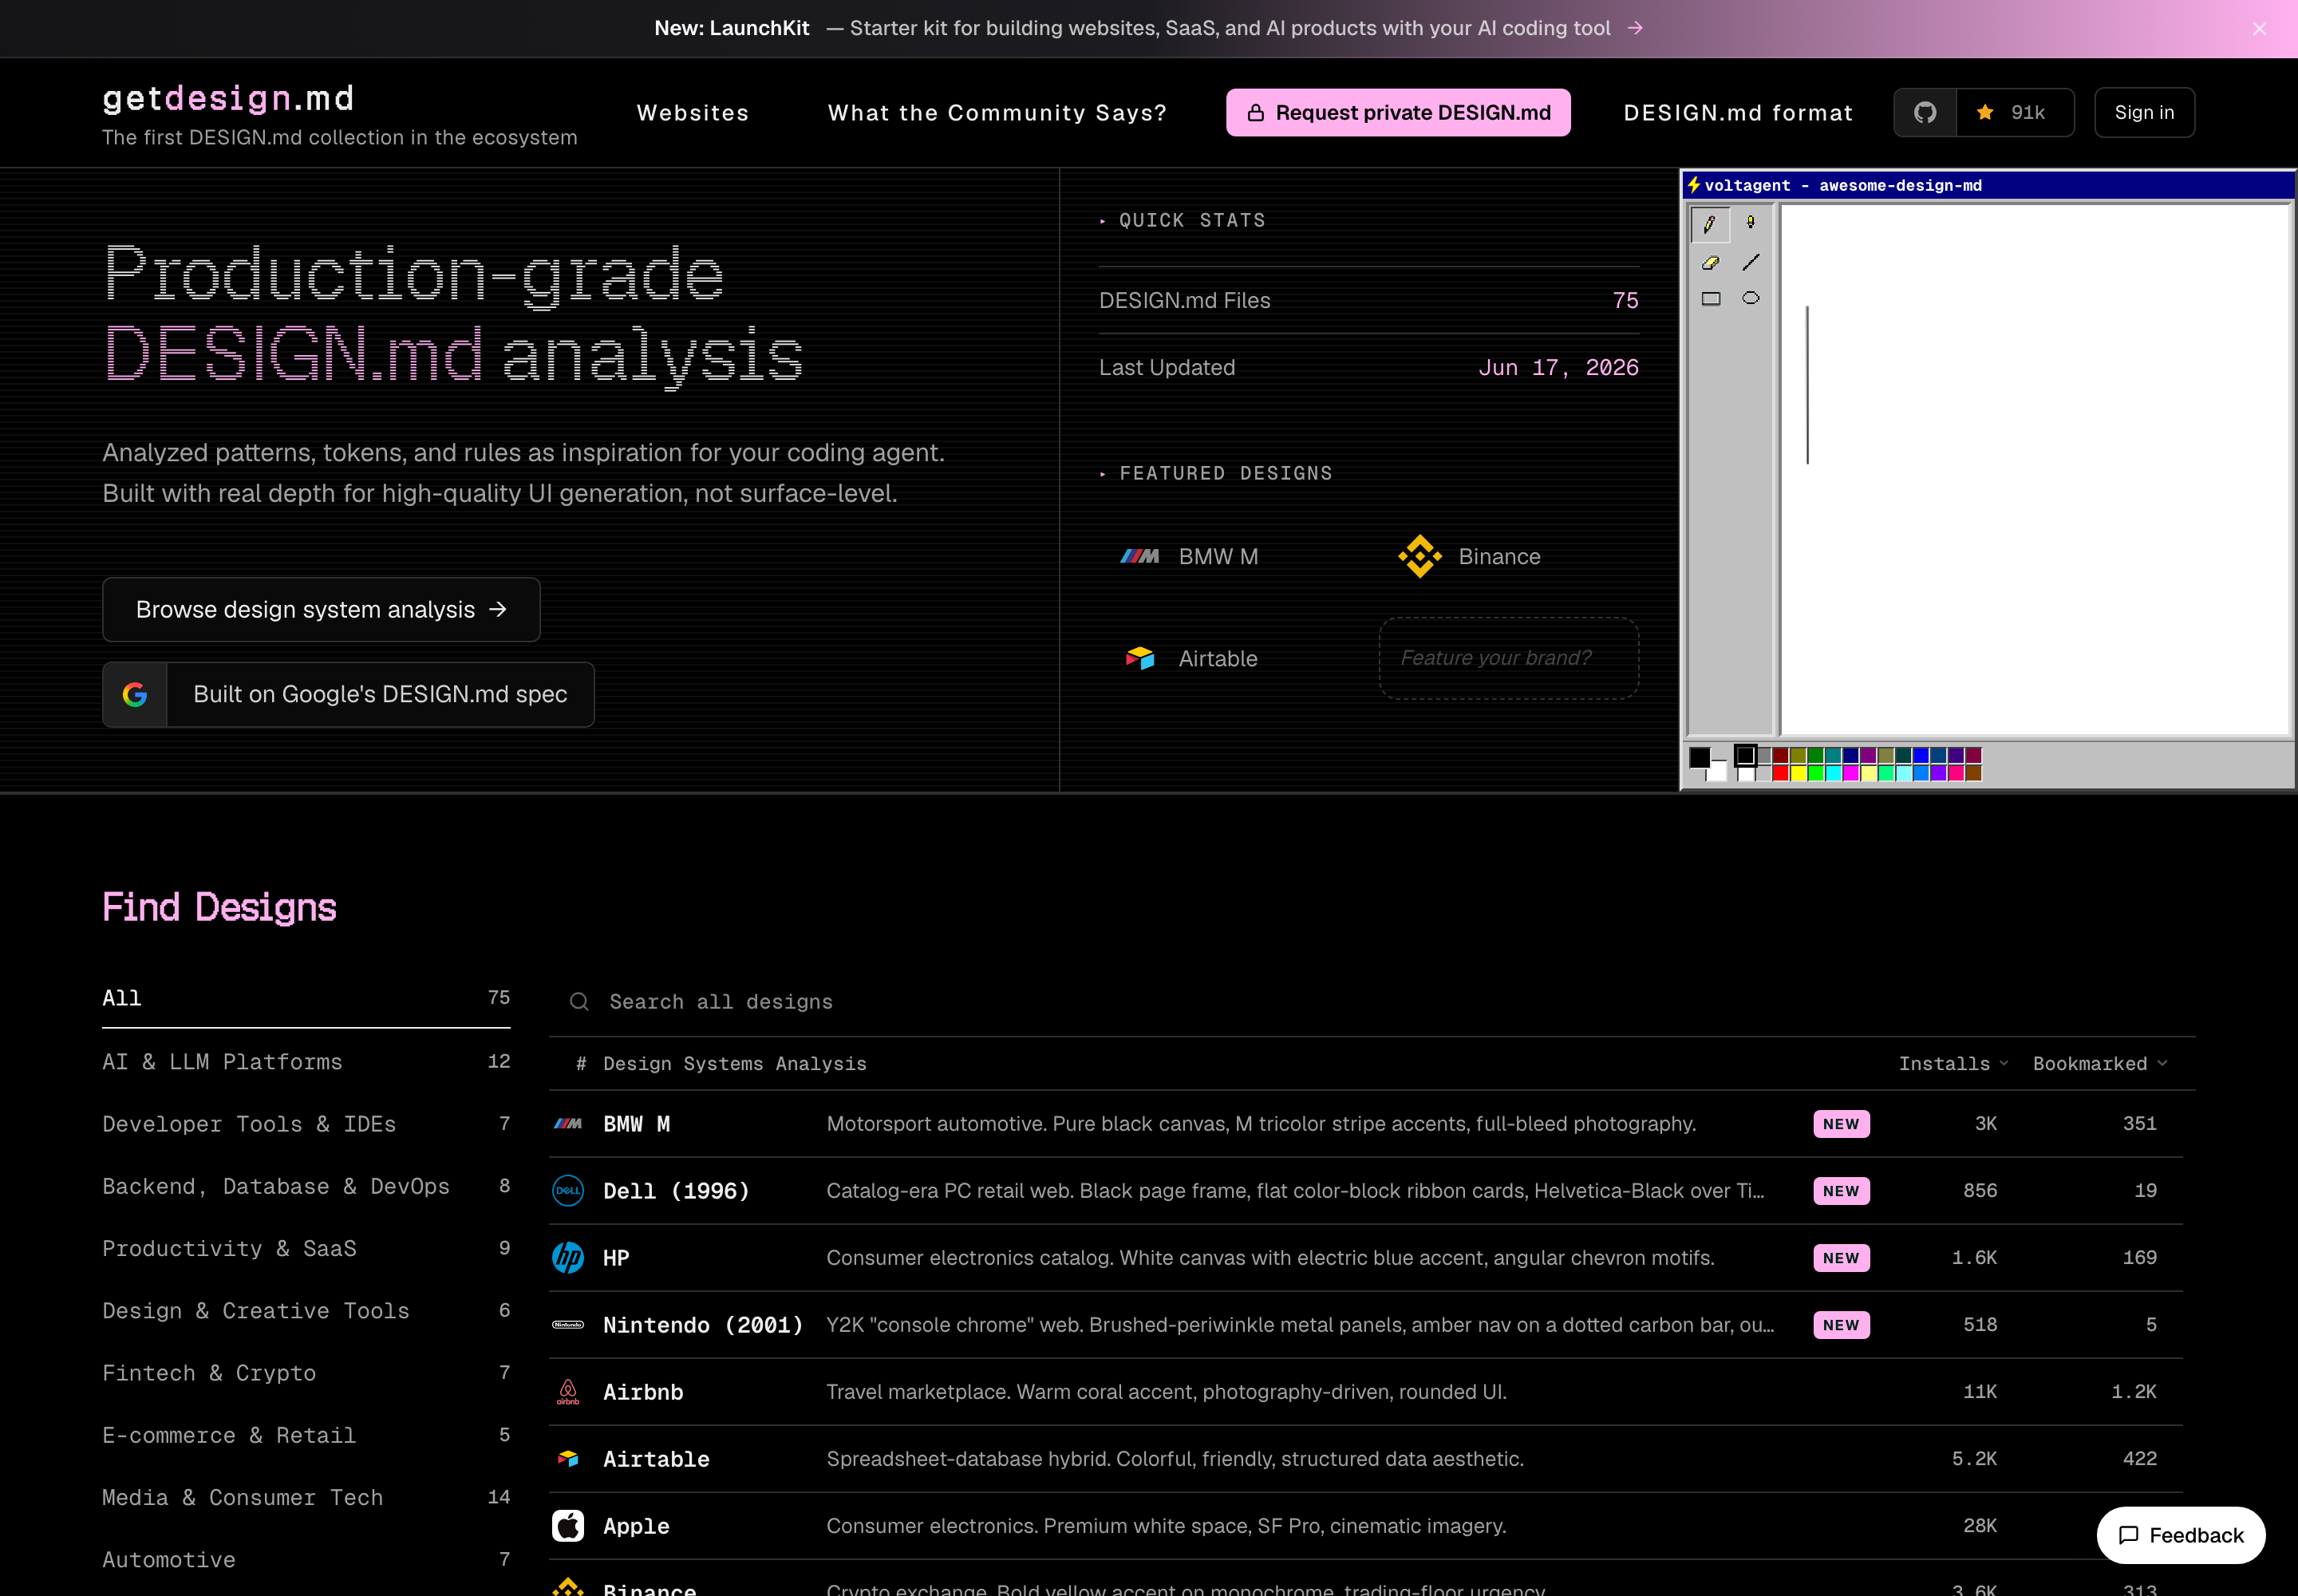The width and height of the screenshot is (2298, 1596).
Task: Sort table by Installs dropdown
Action: 1953,1063
